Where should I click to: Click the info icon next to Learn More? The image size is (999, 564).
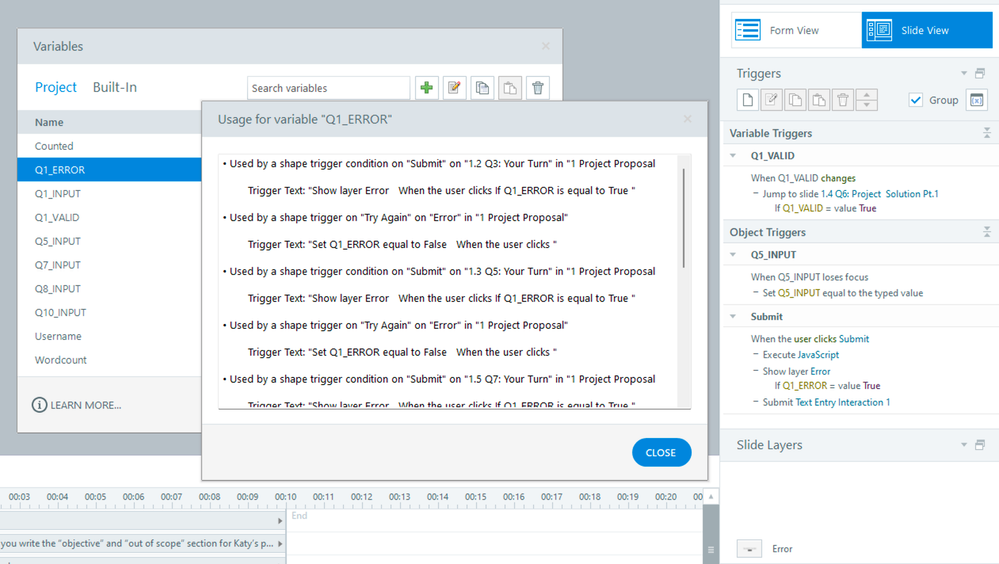(40, 405)
